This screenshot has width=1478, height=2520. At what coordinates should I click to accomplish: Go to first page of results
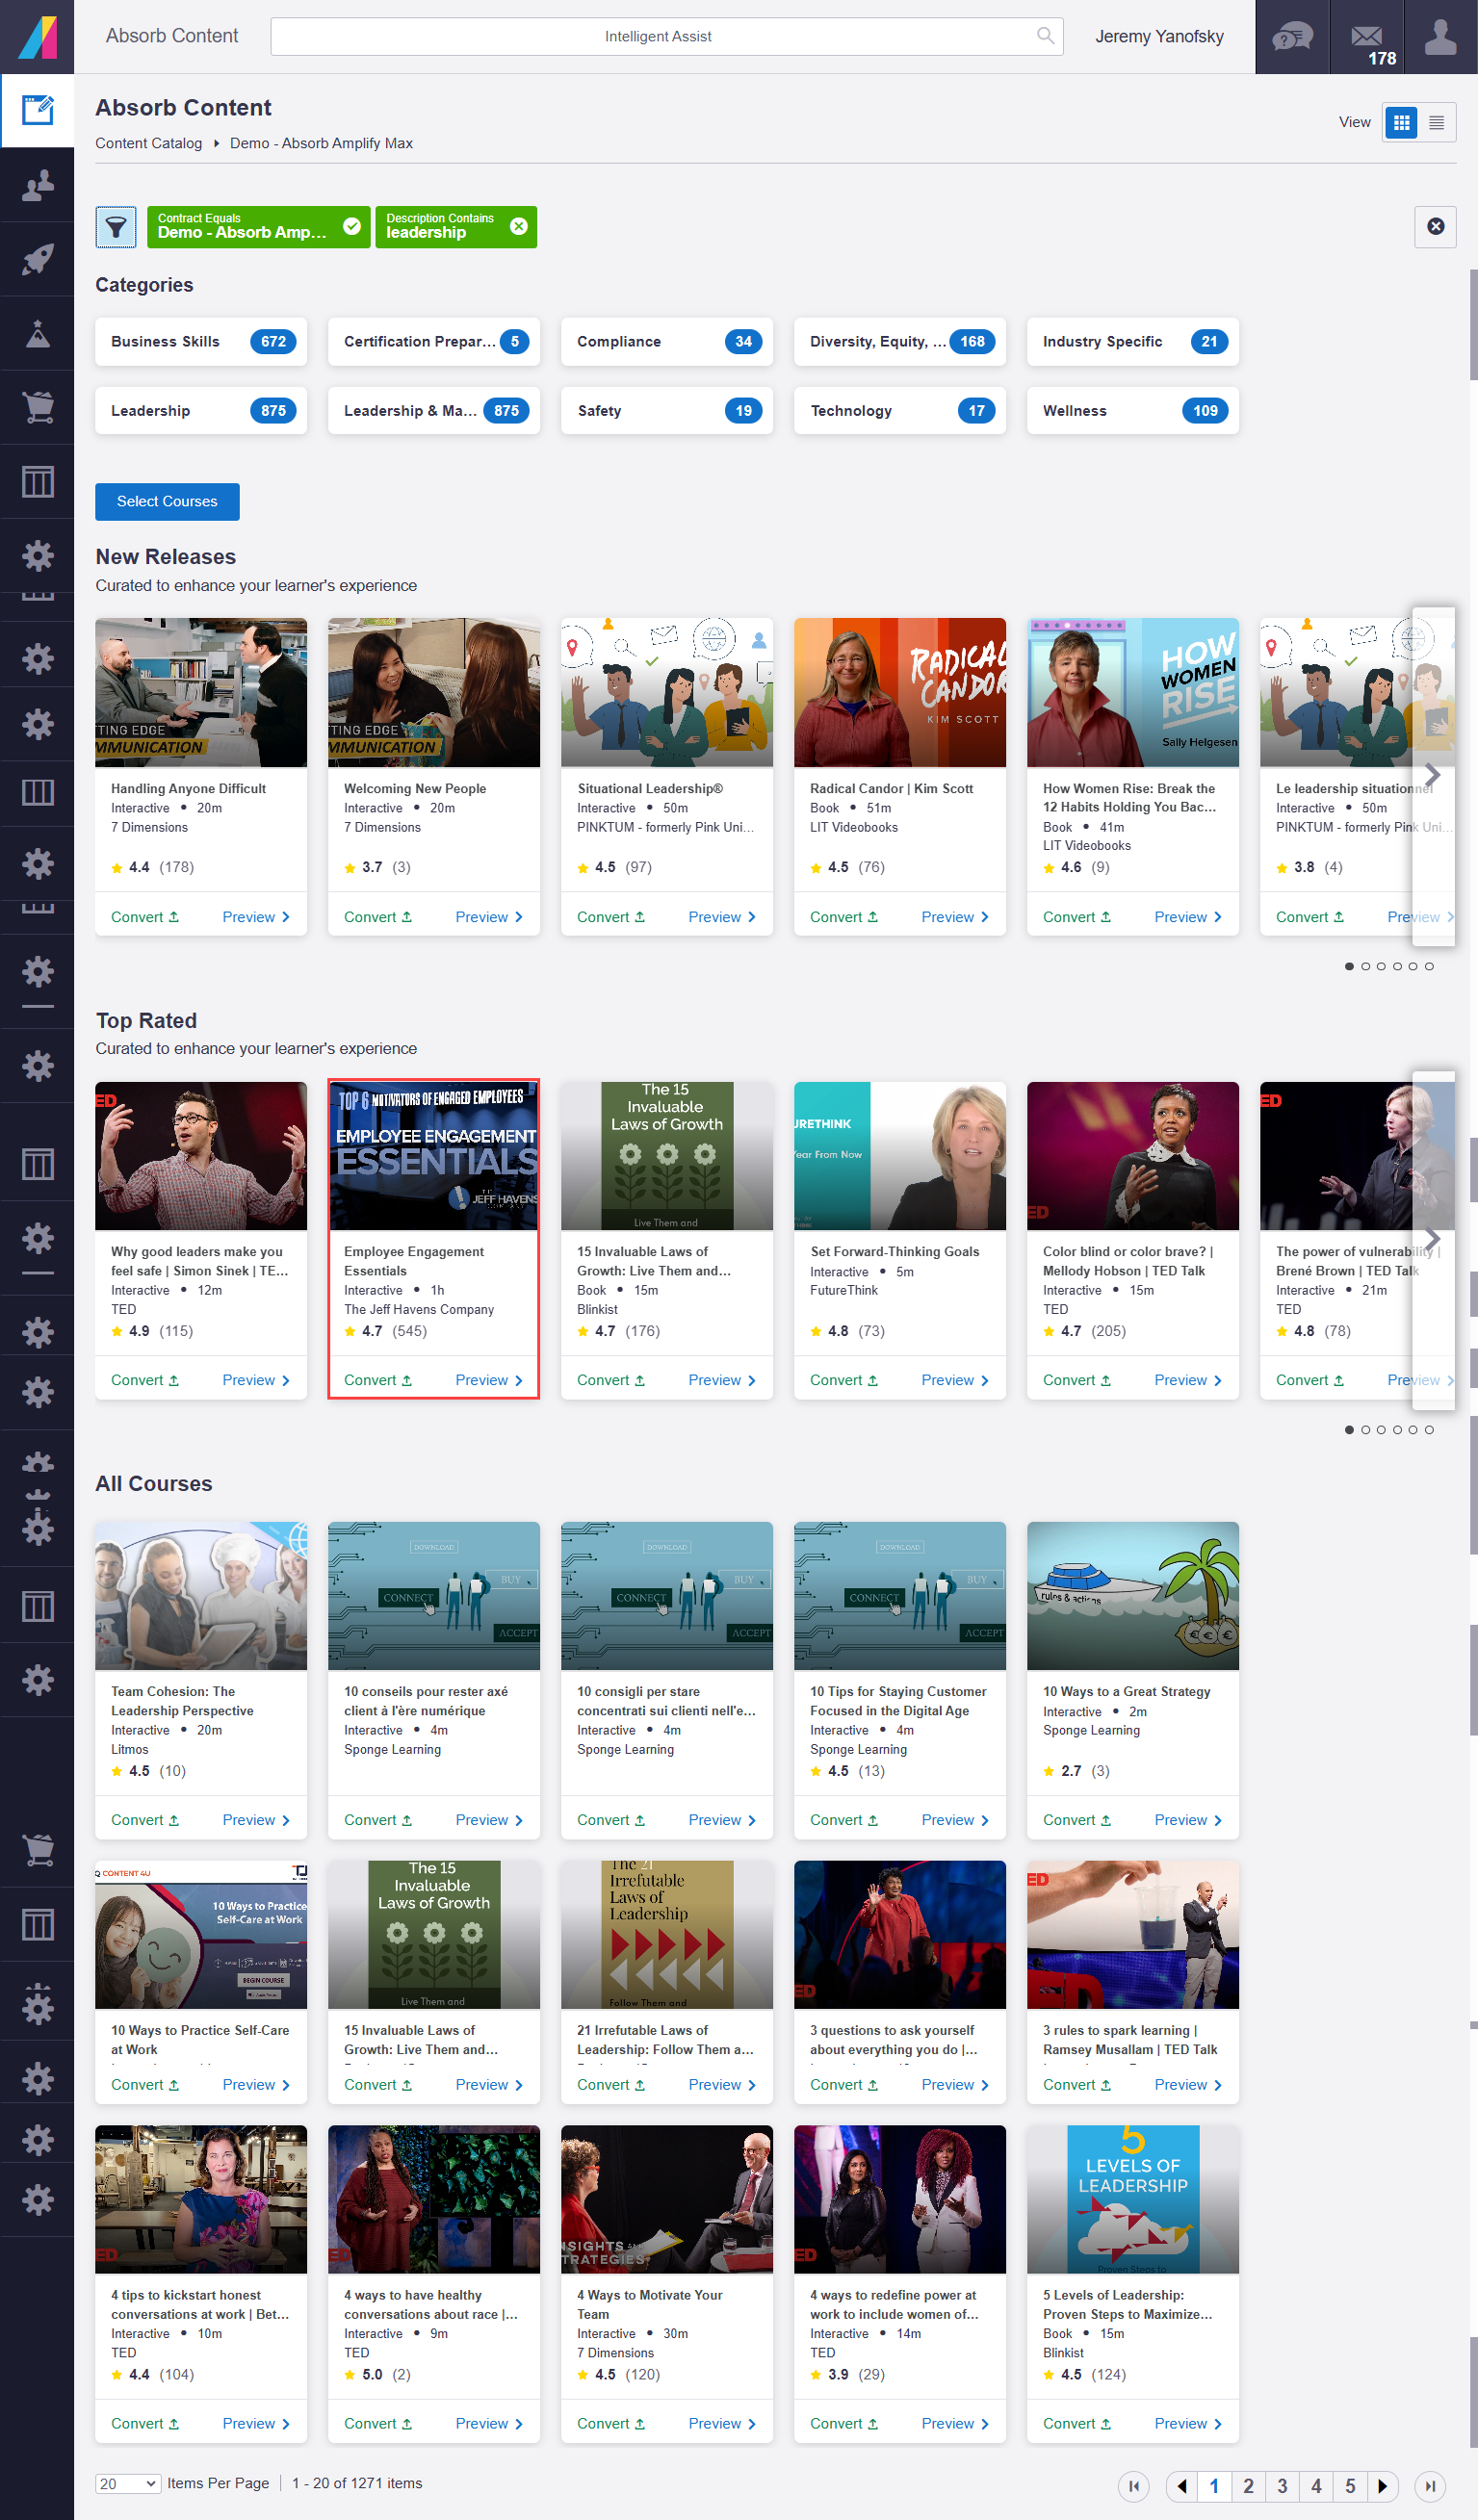point(1134,2486)
